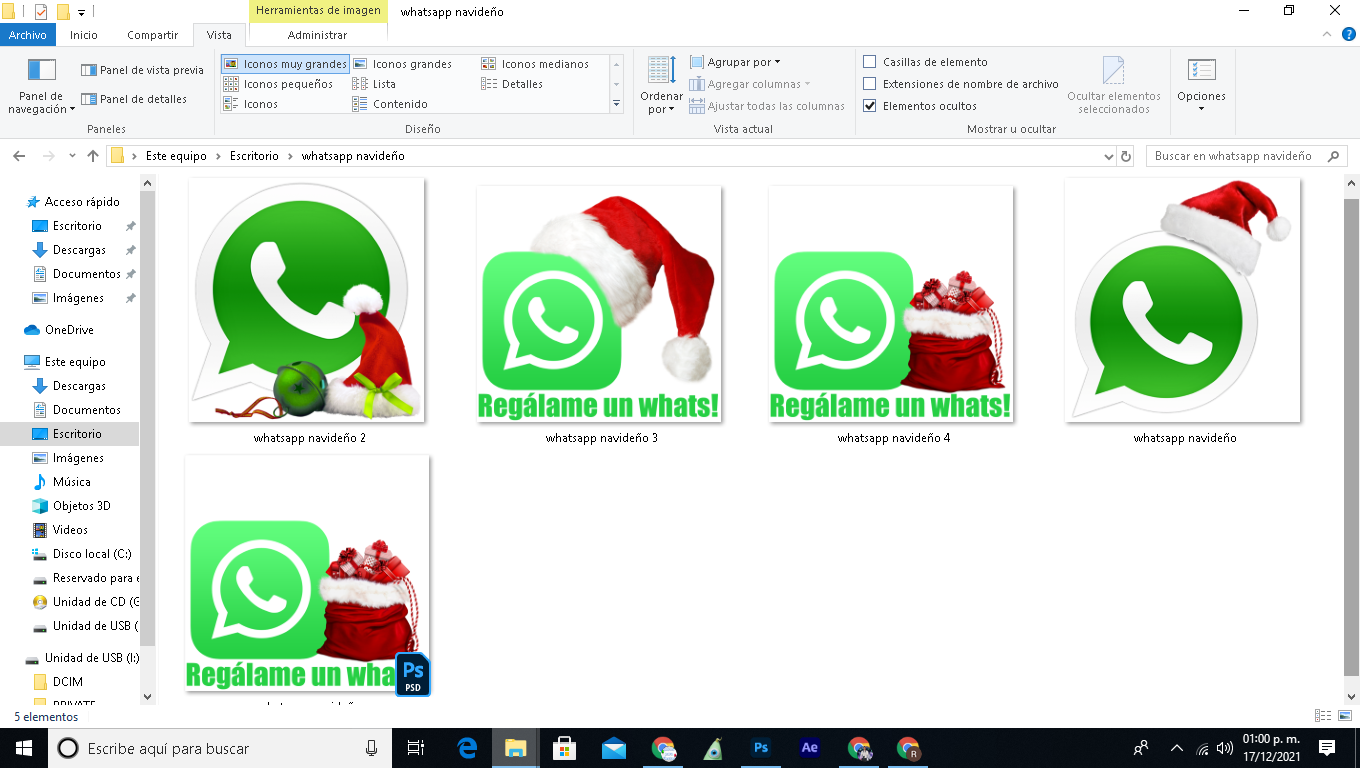This screenshot has height=768, width=1360.
Task: Choose Iconos medianos layout
Action: (535, 64)
